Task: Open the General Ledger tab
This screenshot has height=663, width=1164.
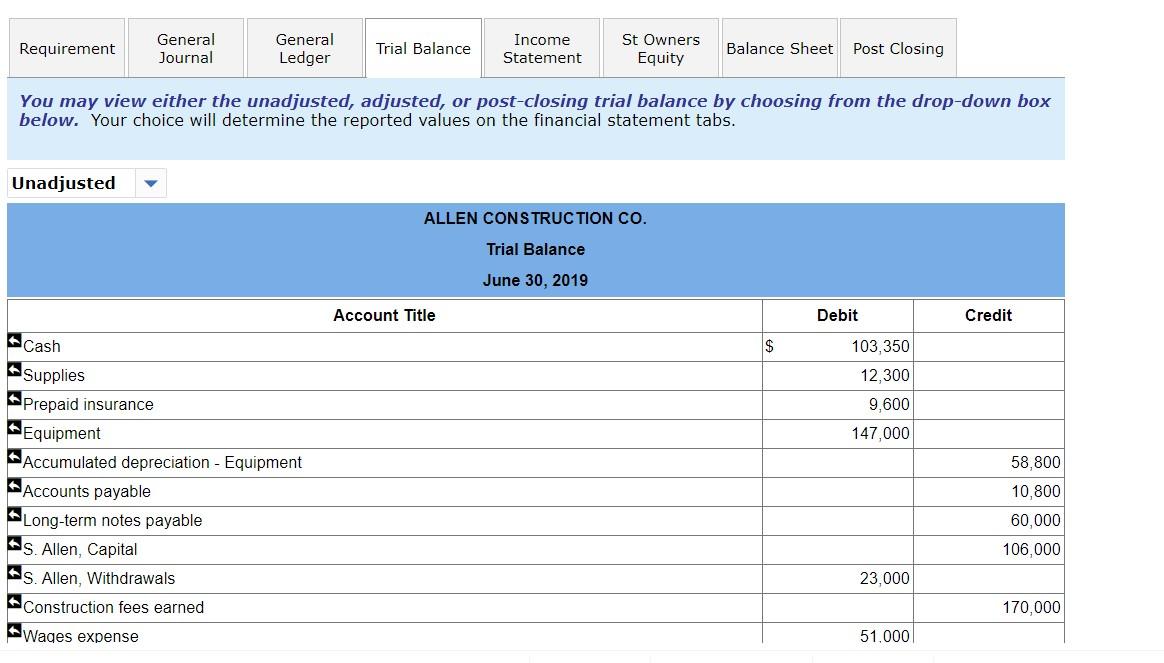Action: point(304,47)
